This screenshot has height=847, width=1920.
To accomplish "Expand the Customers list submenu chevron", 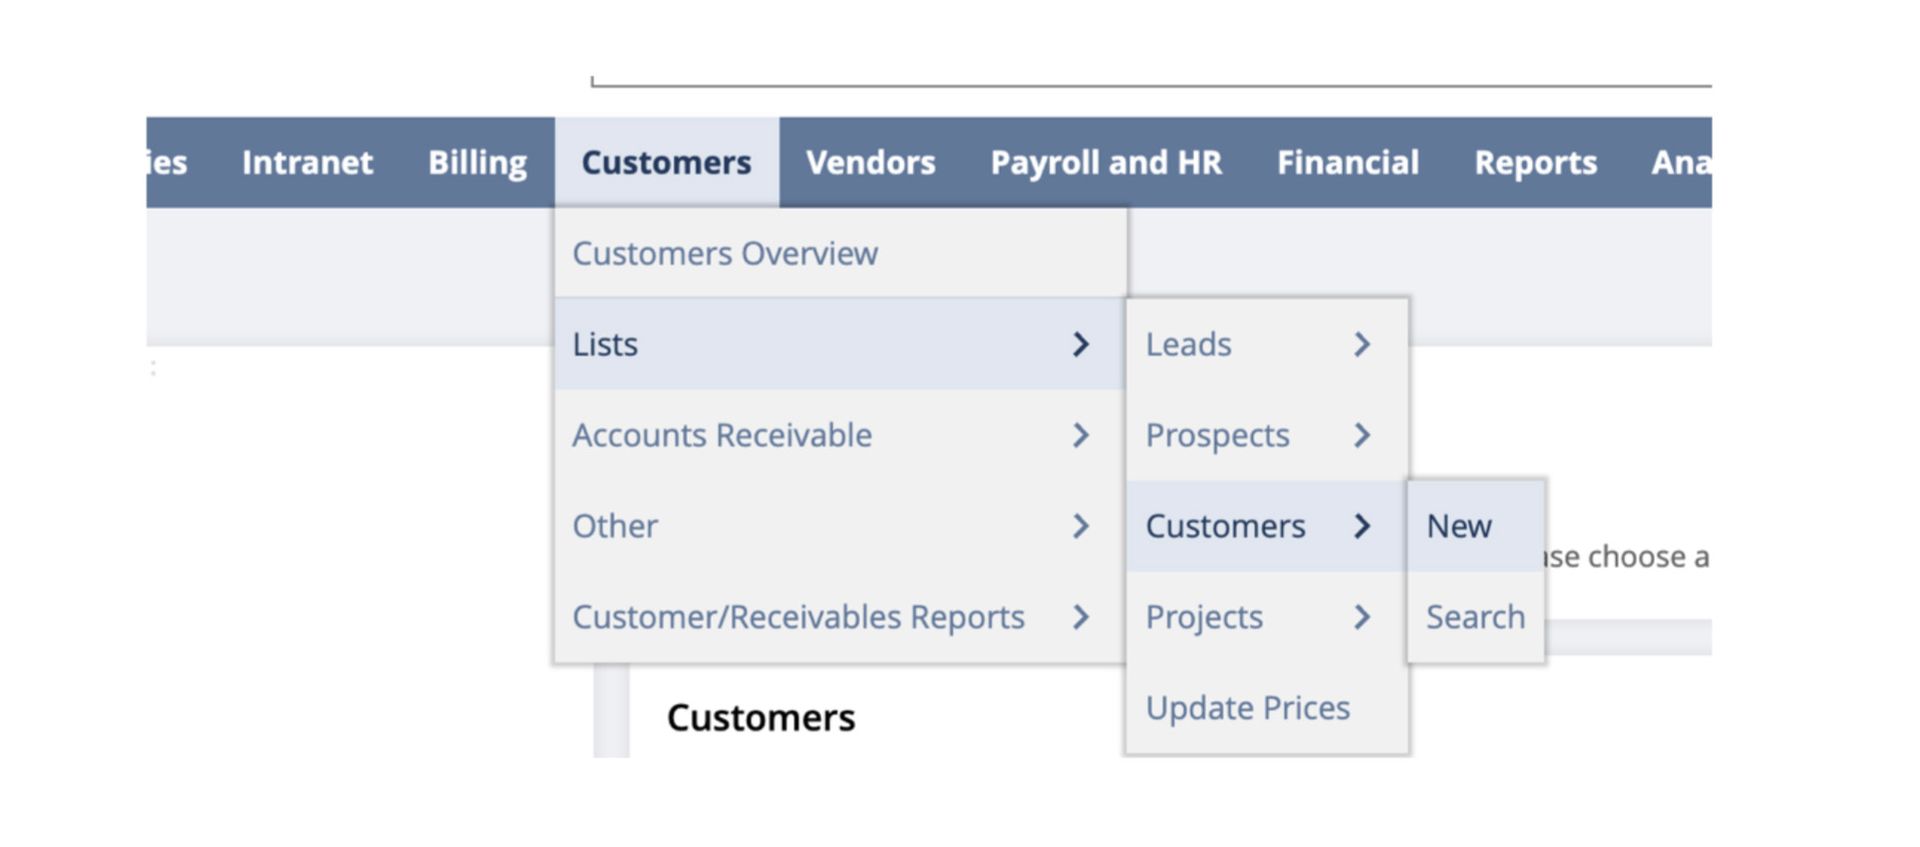I will (1363, 526).
